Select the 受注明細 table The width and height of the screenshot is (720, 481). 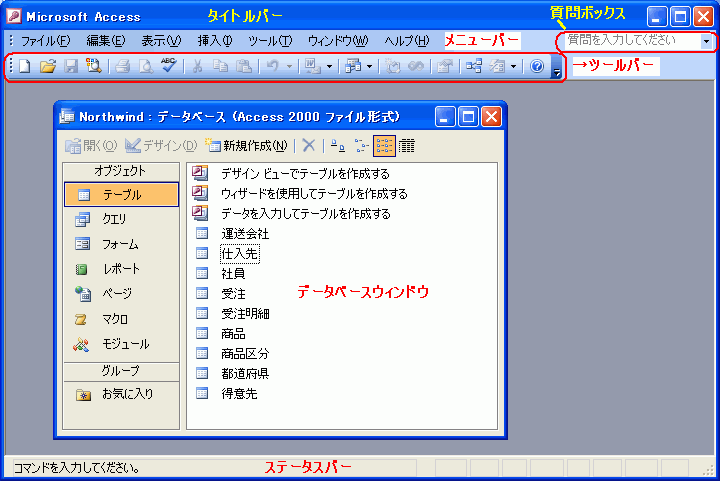click(245, 313)
